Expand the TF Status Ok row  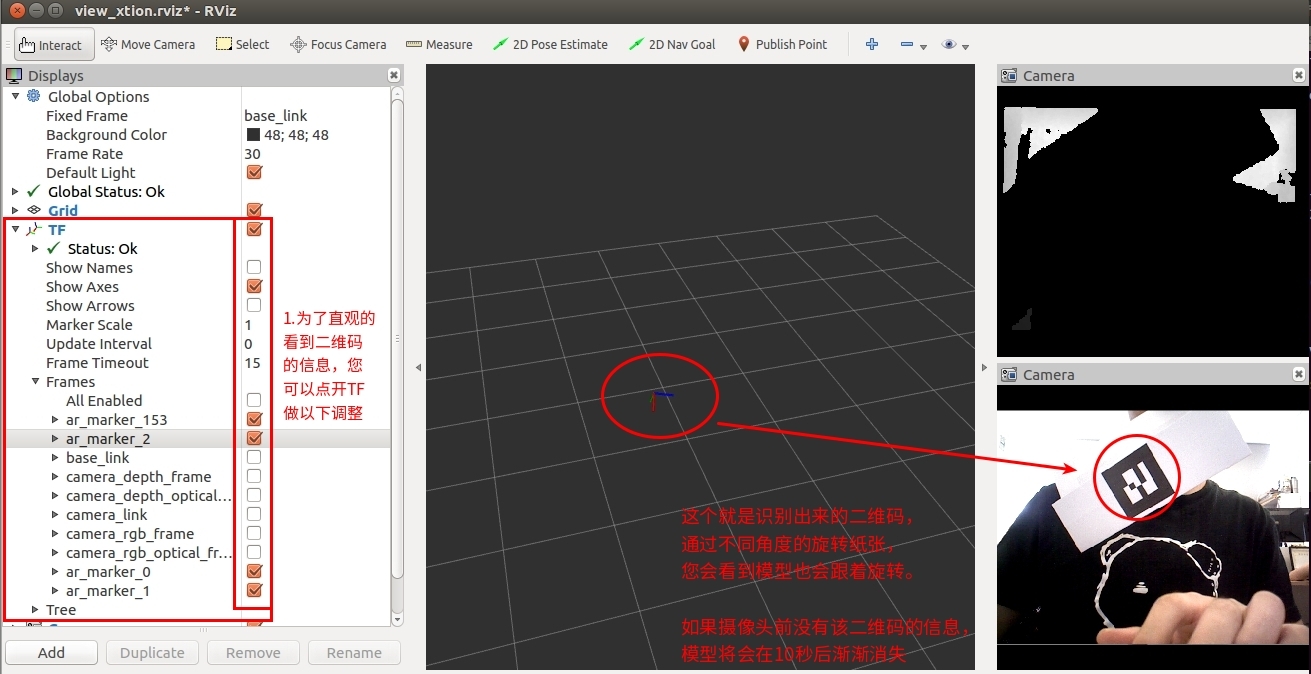(x=35, y=248)
